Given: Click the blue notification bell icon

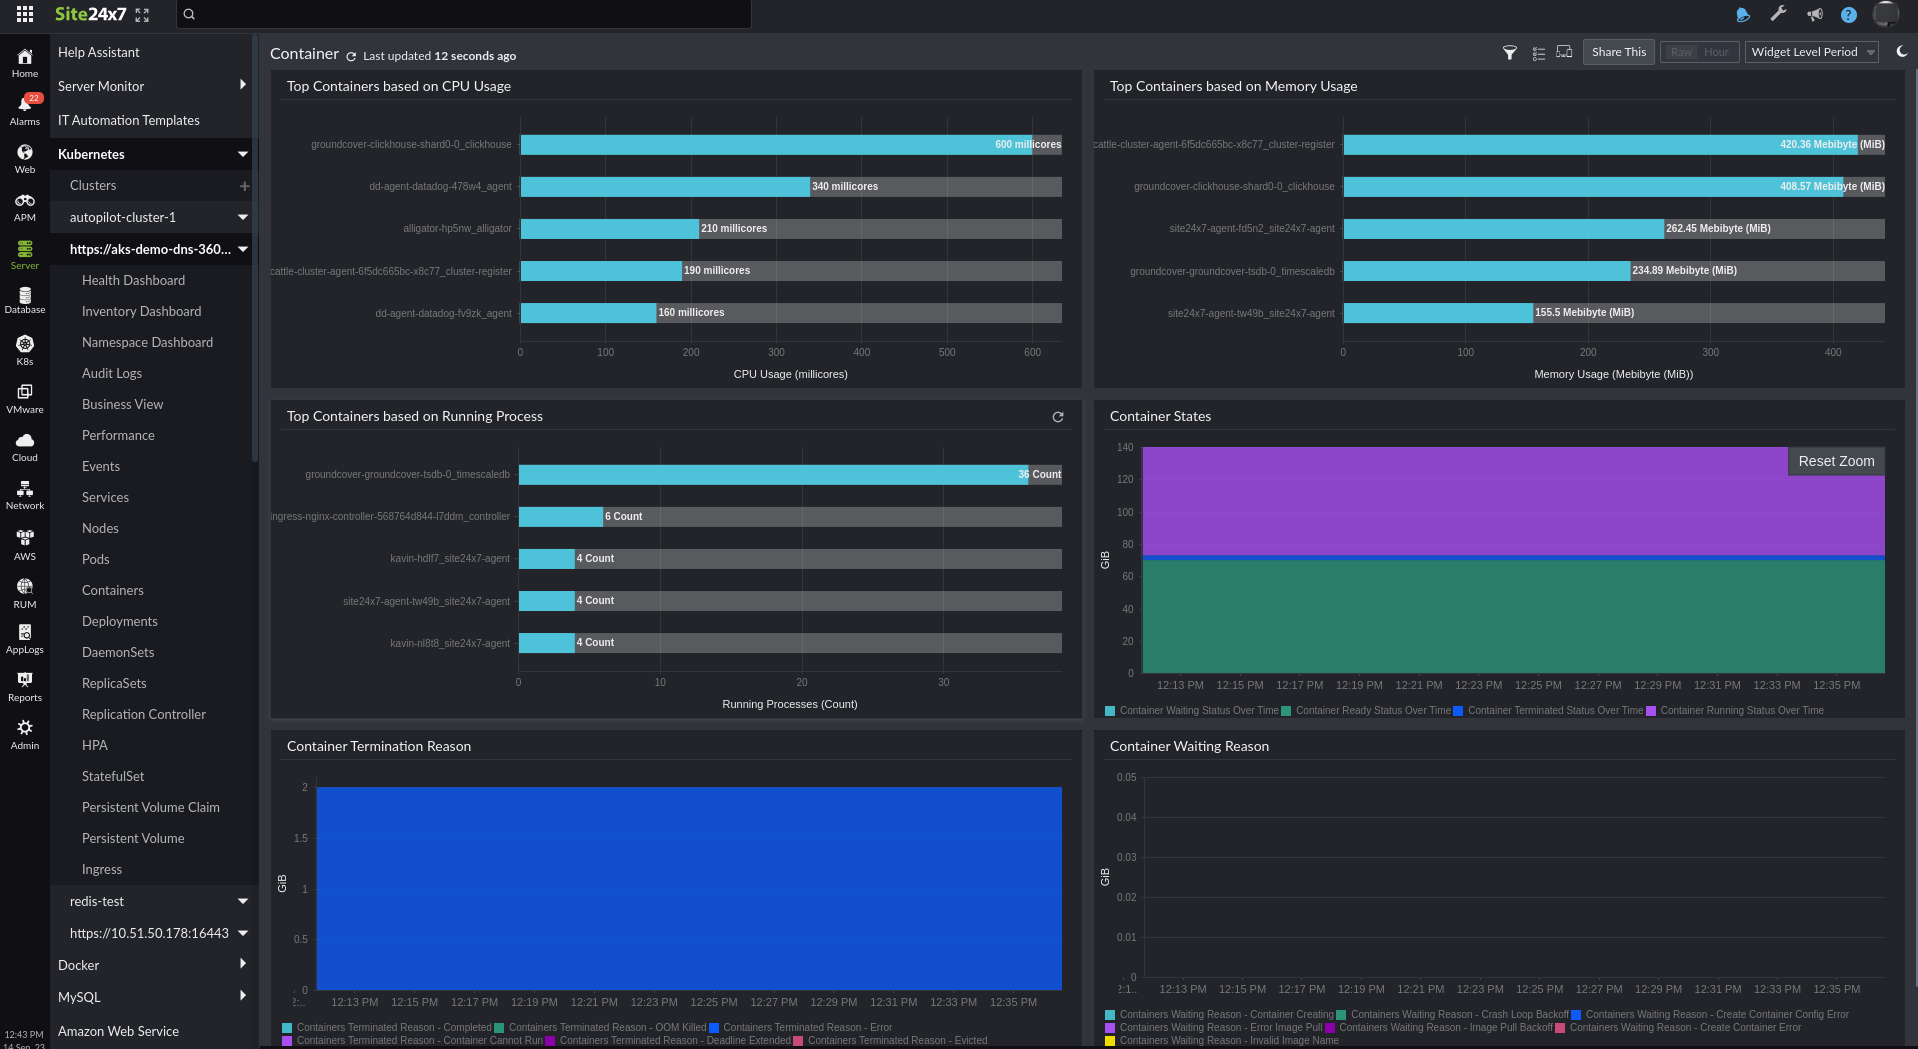Looking at the screenshot, I should 1743,14.
